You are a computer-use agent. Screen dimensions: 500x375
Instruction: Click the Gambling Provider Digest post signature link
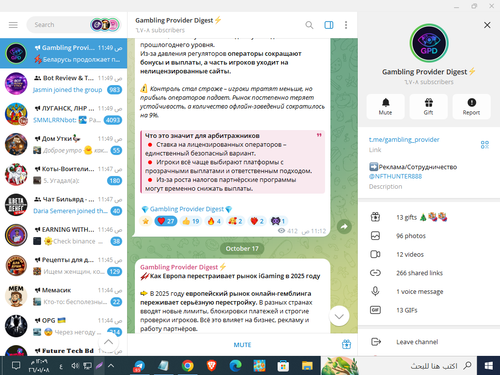(187, 209)
